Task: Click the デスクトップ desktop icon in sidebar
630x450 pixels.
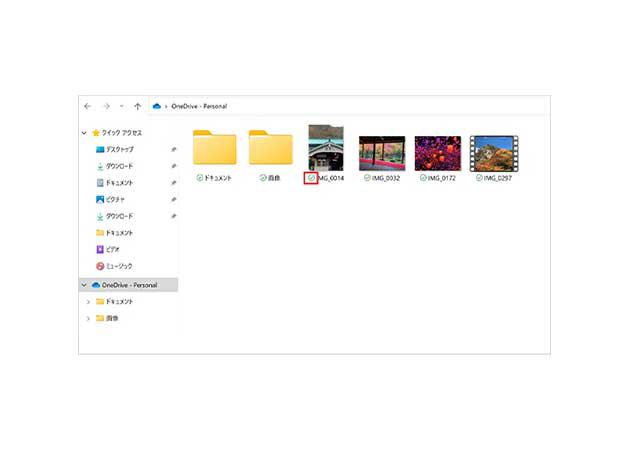Action: click(100, 149)
